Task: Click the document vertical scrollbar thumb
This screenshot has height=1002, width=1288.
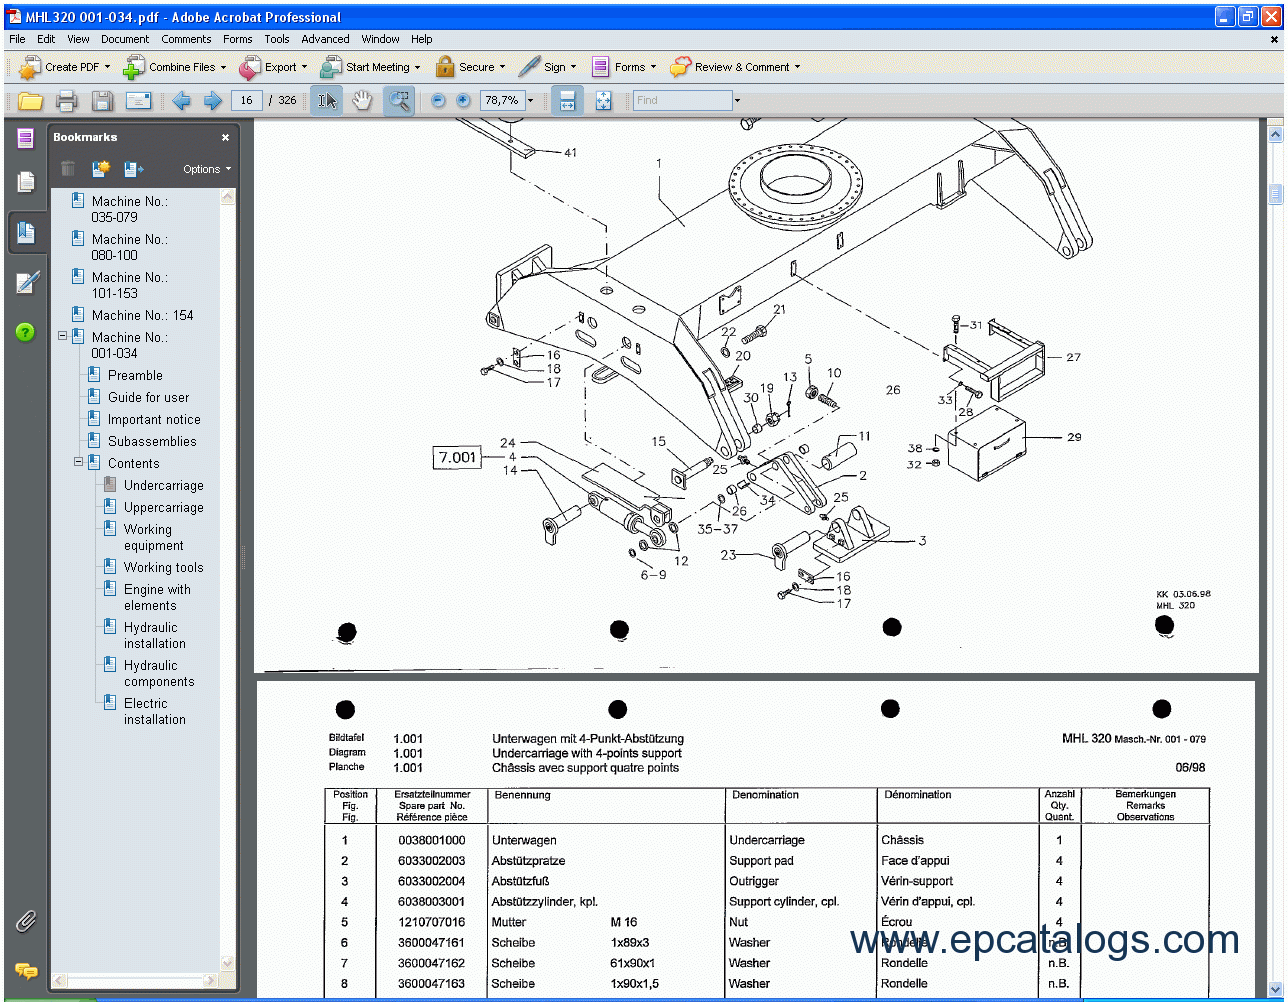Action: [1275, 195]
